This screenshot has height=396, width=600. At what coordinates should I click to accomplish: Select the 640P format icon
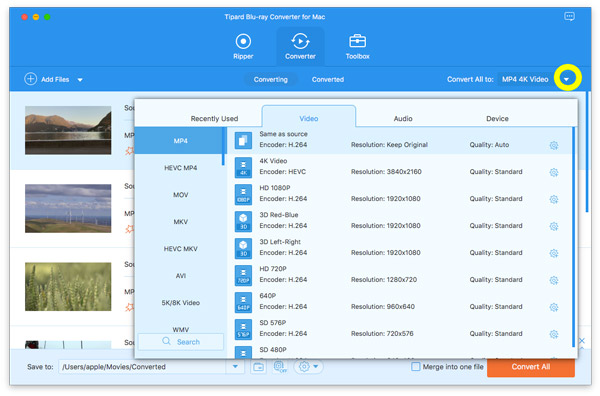click(243, 302)
